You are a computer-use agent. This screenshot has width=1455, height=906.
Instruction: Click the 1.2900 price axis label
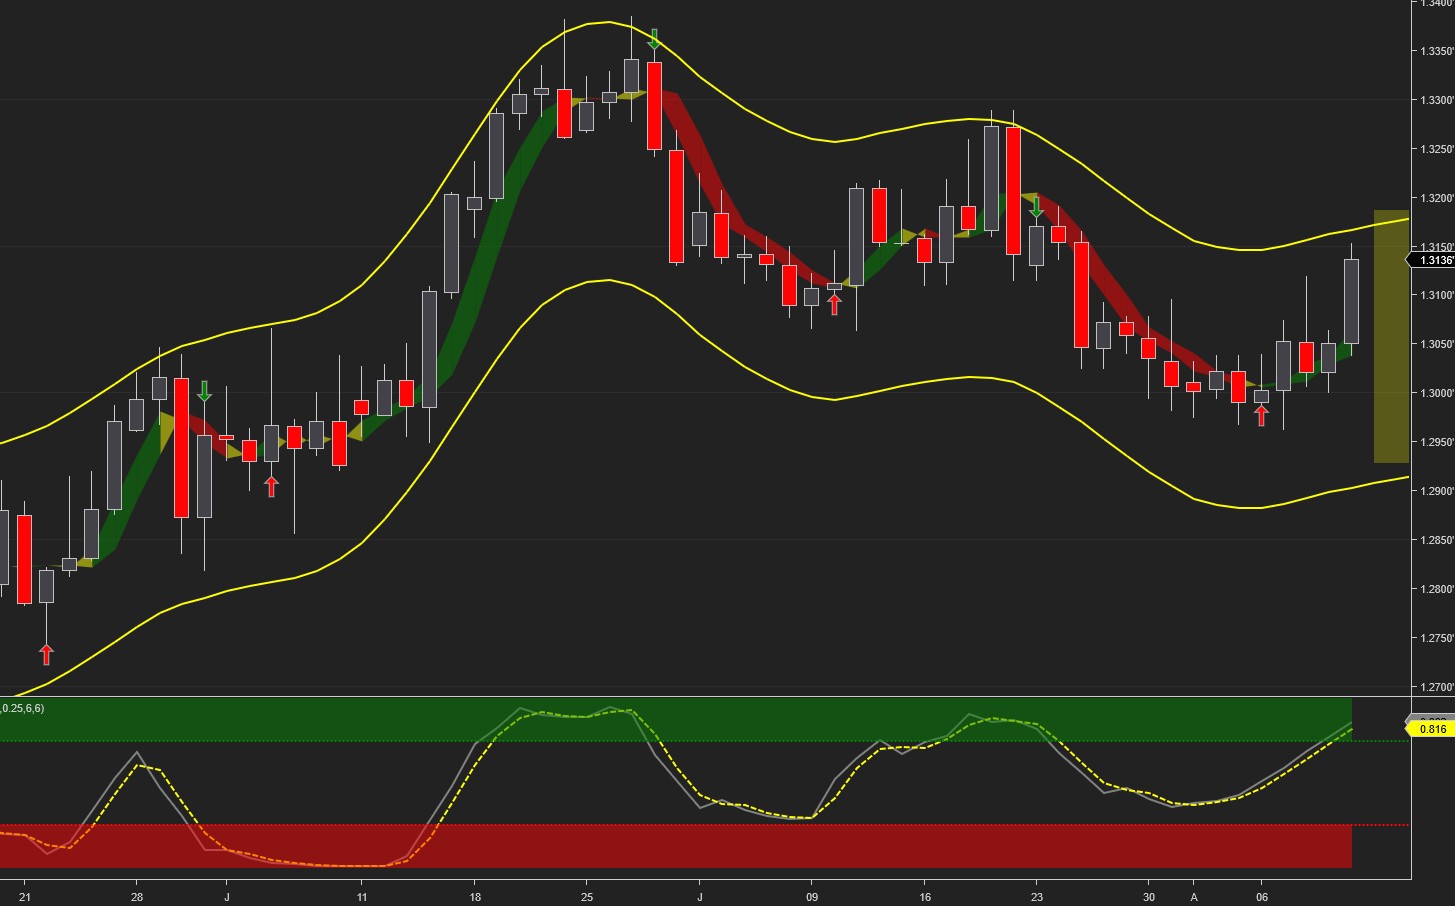click(1437, 491)
